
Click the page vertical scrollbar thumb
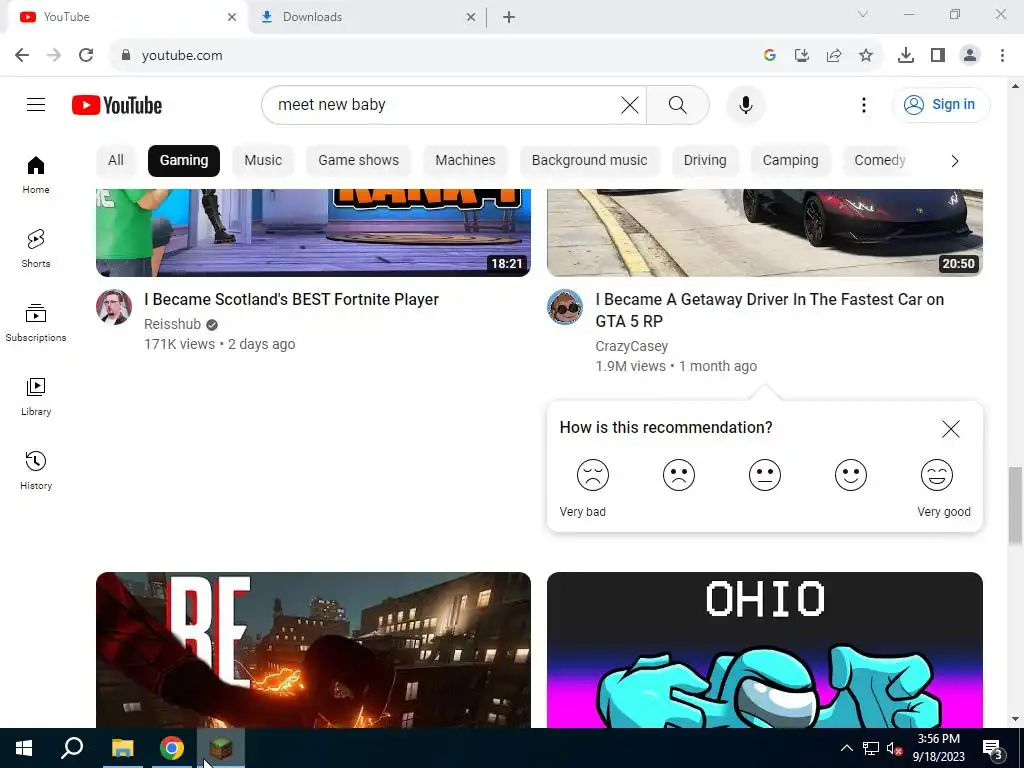pyautogui.click(x=1016, y=504)
